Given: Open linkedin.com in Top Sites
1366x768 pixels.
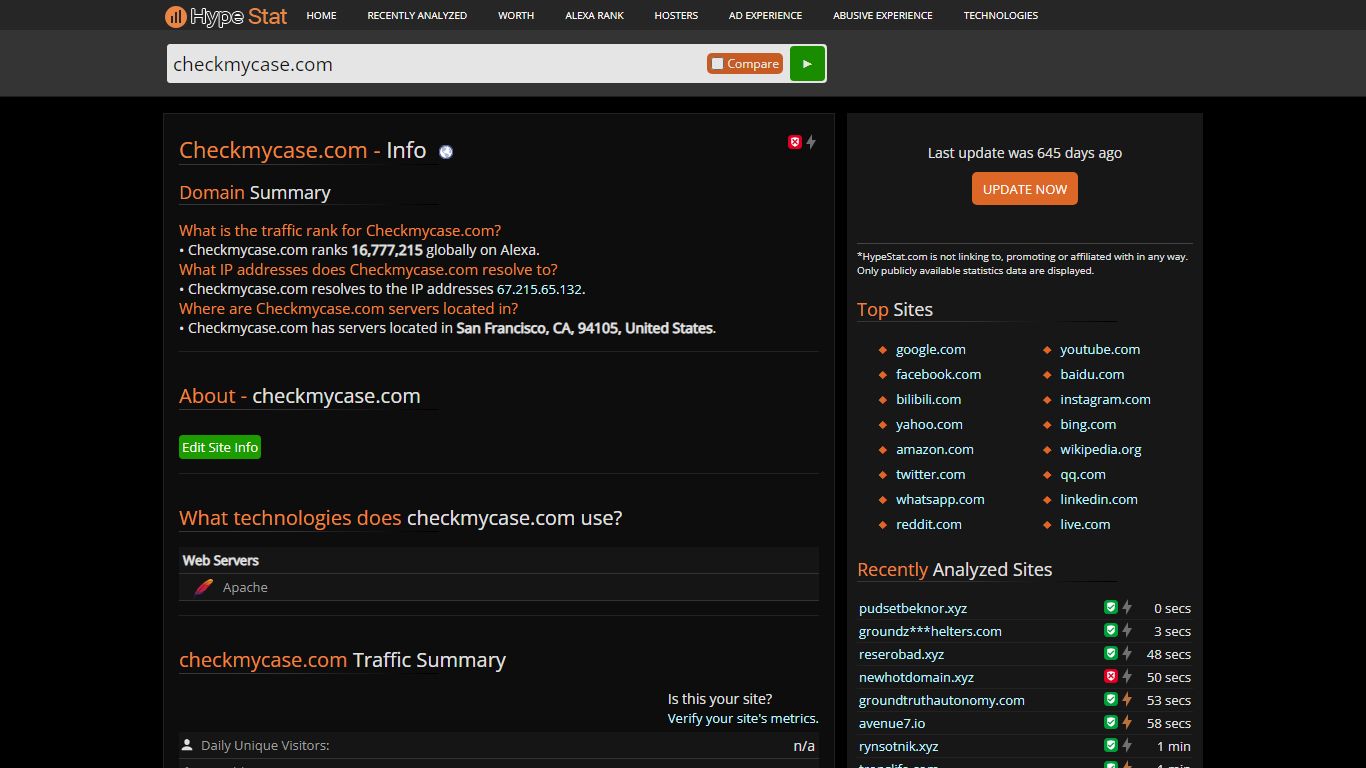Looking at the screenshot, I should [x=1099, y=499].
